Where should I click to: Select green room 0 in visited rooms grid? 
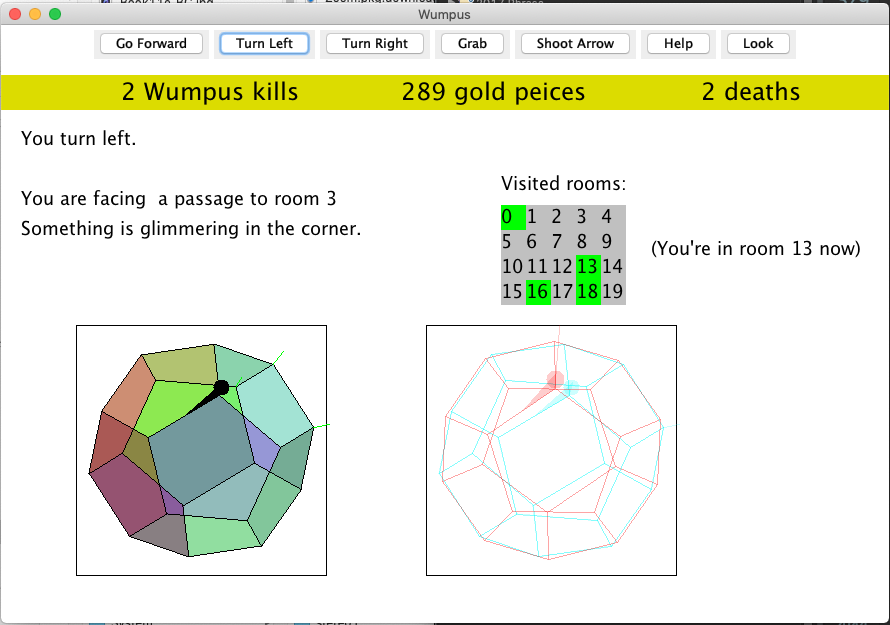point(511,217)
